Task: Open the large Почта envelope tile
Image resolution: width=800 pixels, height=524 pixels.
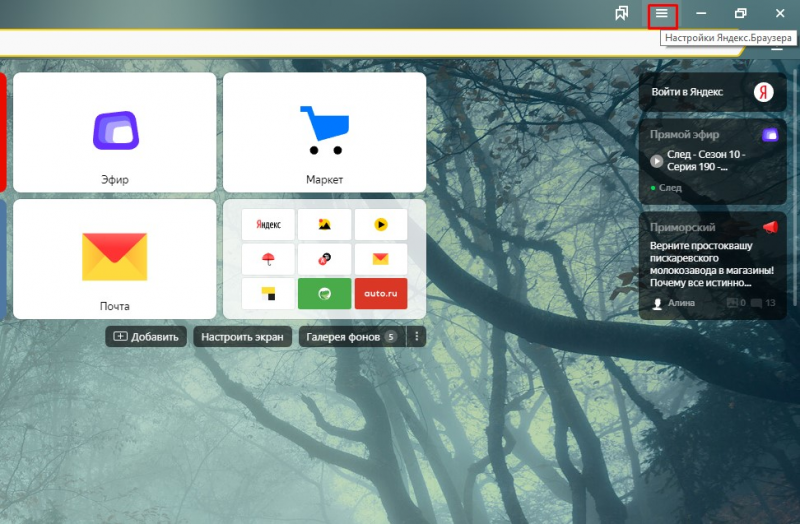Action: click(114, 259)
